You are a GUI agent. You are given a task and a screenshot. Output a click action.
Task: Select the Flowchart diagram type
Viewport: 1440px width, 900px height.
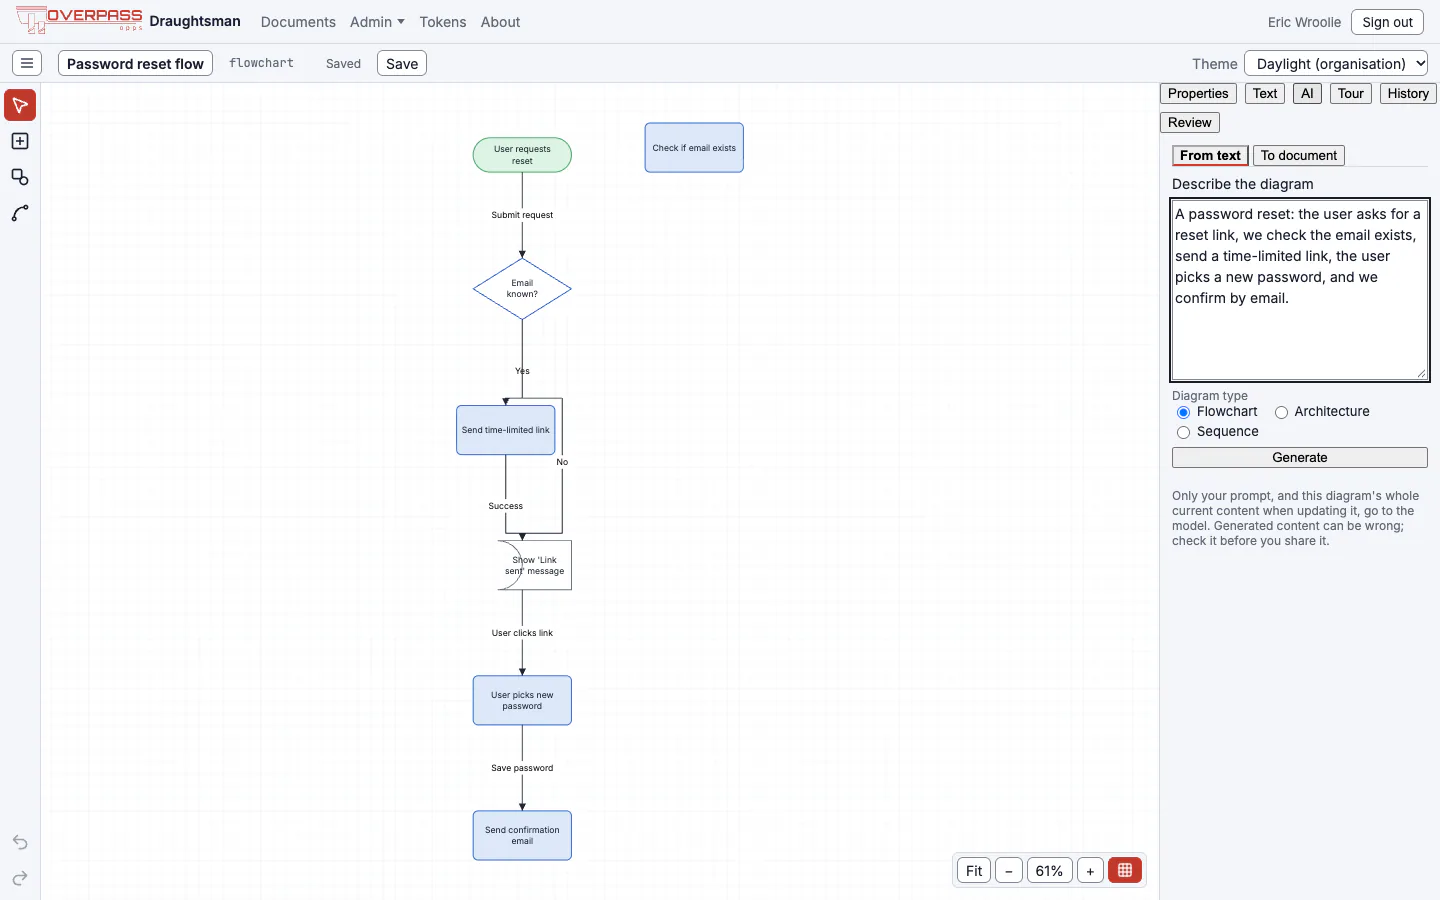click(1183, 412)
